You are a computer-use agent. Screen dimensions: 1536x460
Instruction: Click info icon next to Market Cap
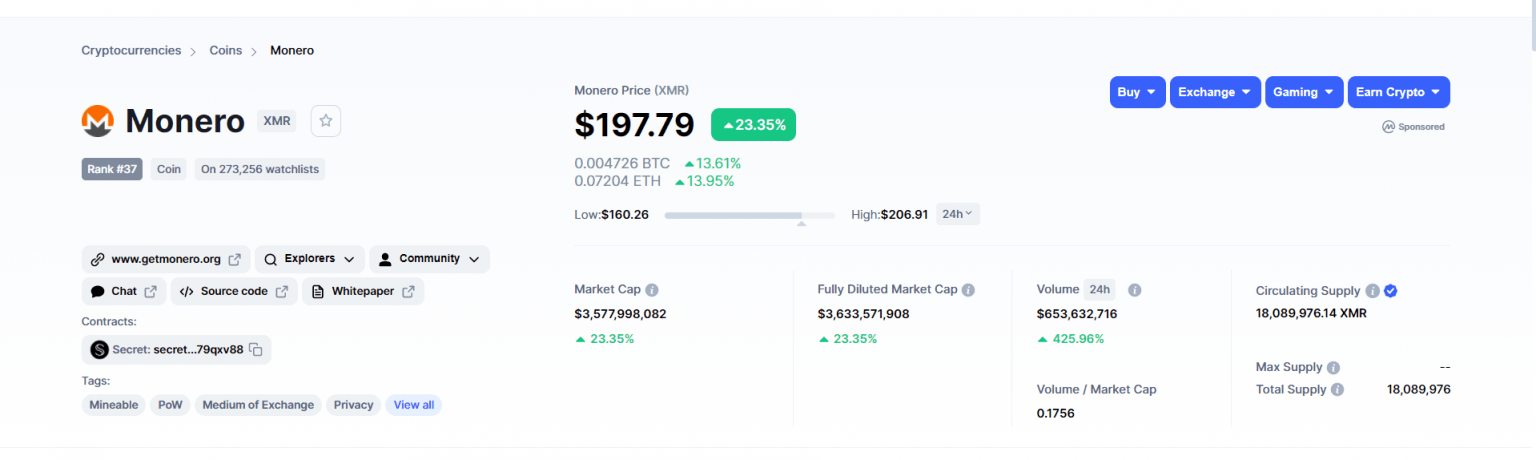pyautogui.click(x=652, y=290)
